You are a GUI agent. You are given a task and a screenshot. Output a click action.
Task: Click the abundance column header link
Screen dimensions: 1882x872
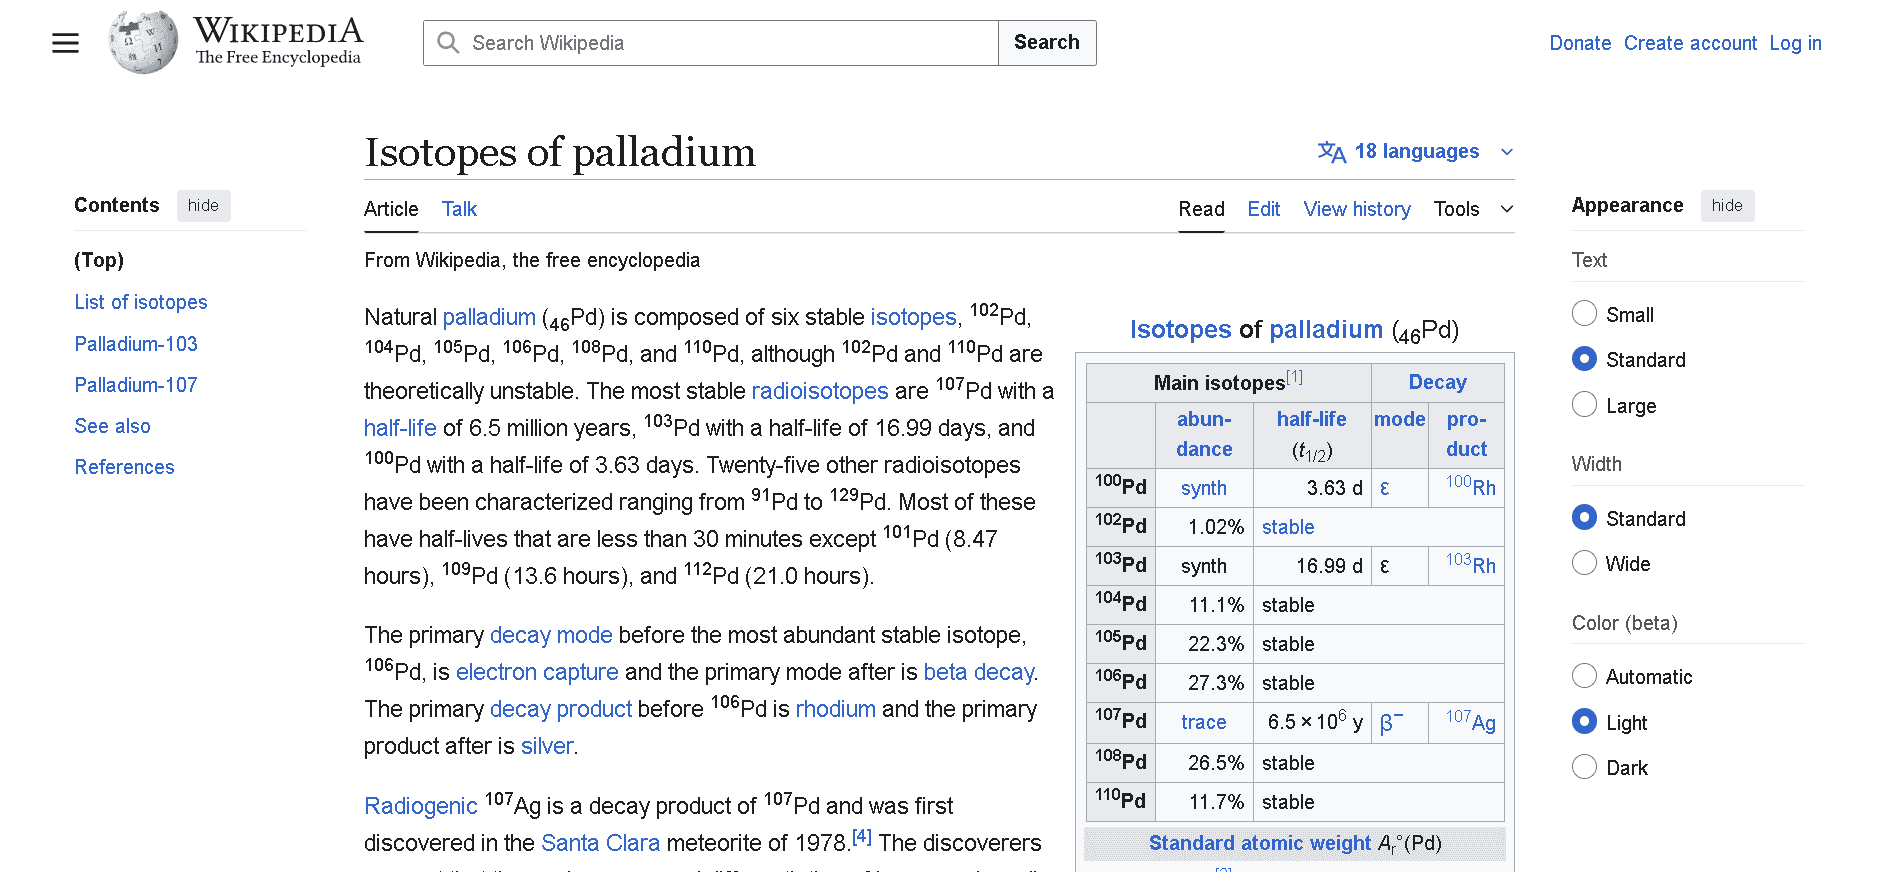pos(1204,434)
